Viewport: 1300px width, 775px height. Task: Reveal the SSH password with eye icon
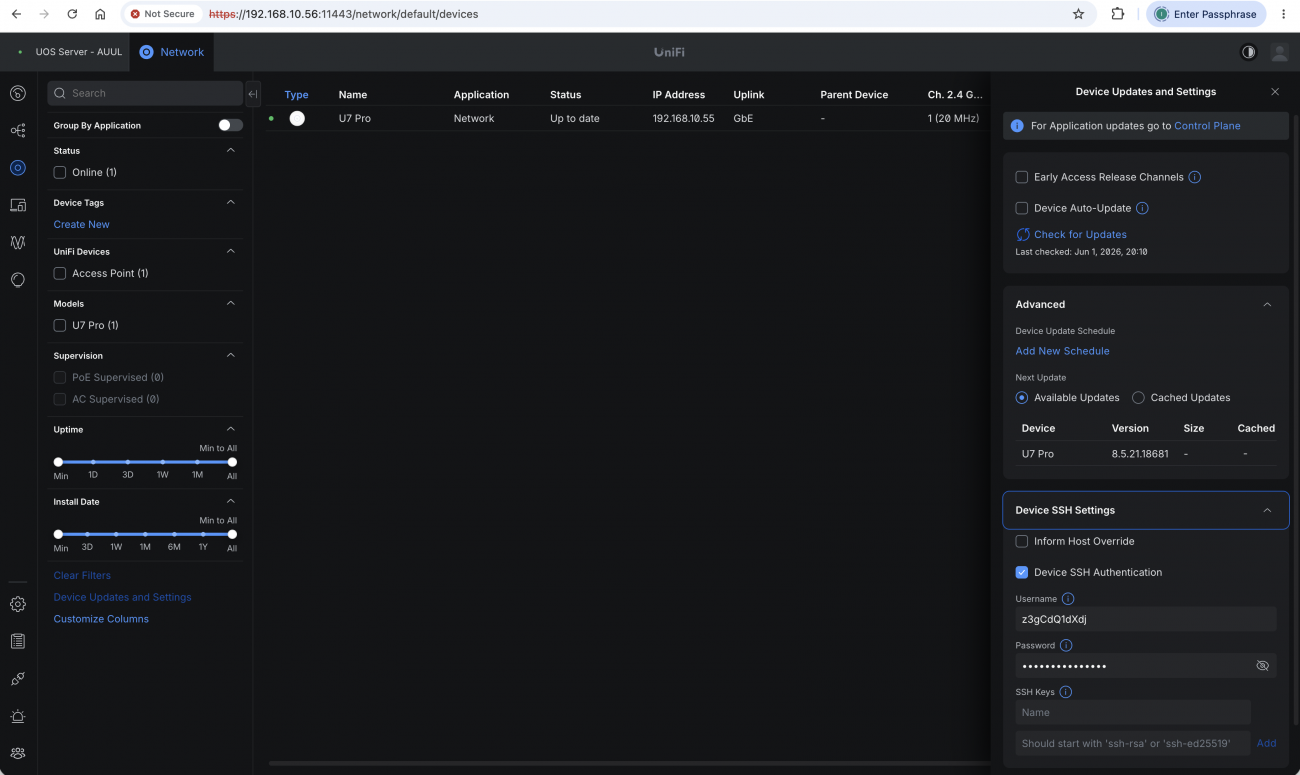click(1262, 666)
